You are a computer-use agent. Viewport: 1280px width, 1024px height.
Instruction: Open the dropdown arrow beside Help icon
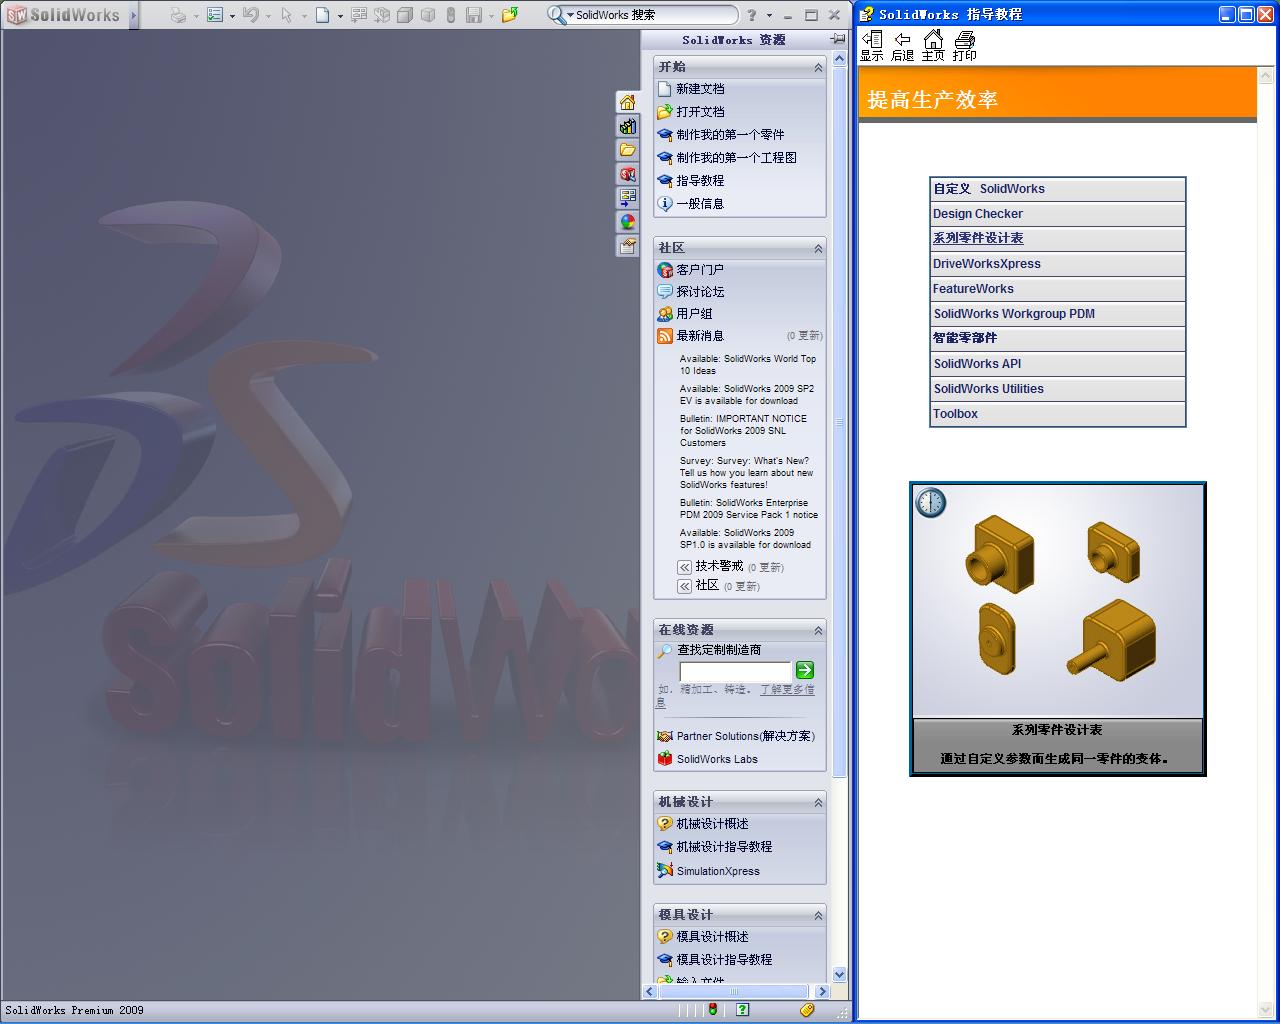[769, 16]
